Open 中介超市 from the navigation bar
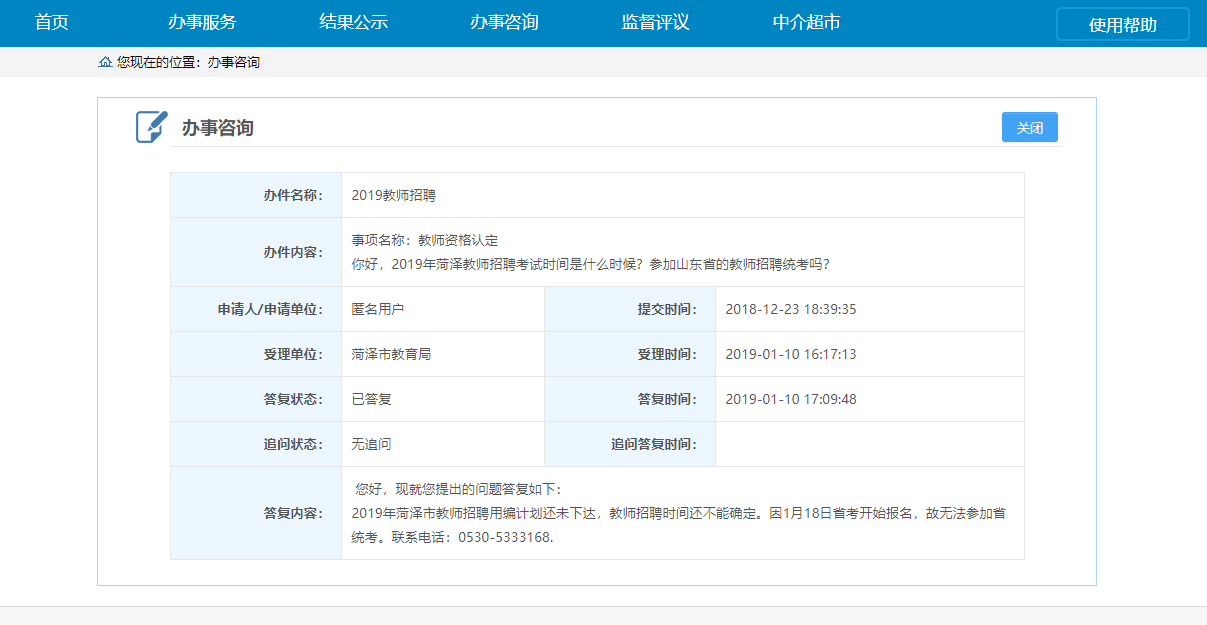The image size is (1207, 625). (x=806, y=22)
